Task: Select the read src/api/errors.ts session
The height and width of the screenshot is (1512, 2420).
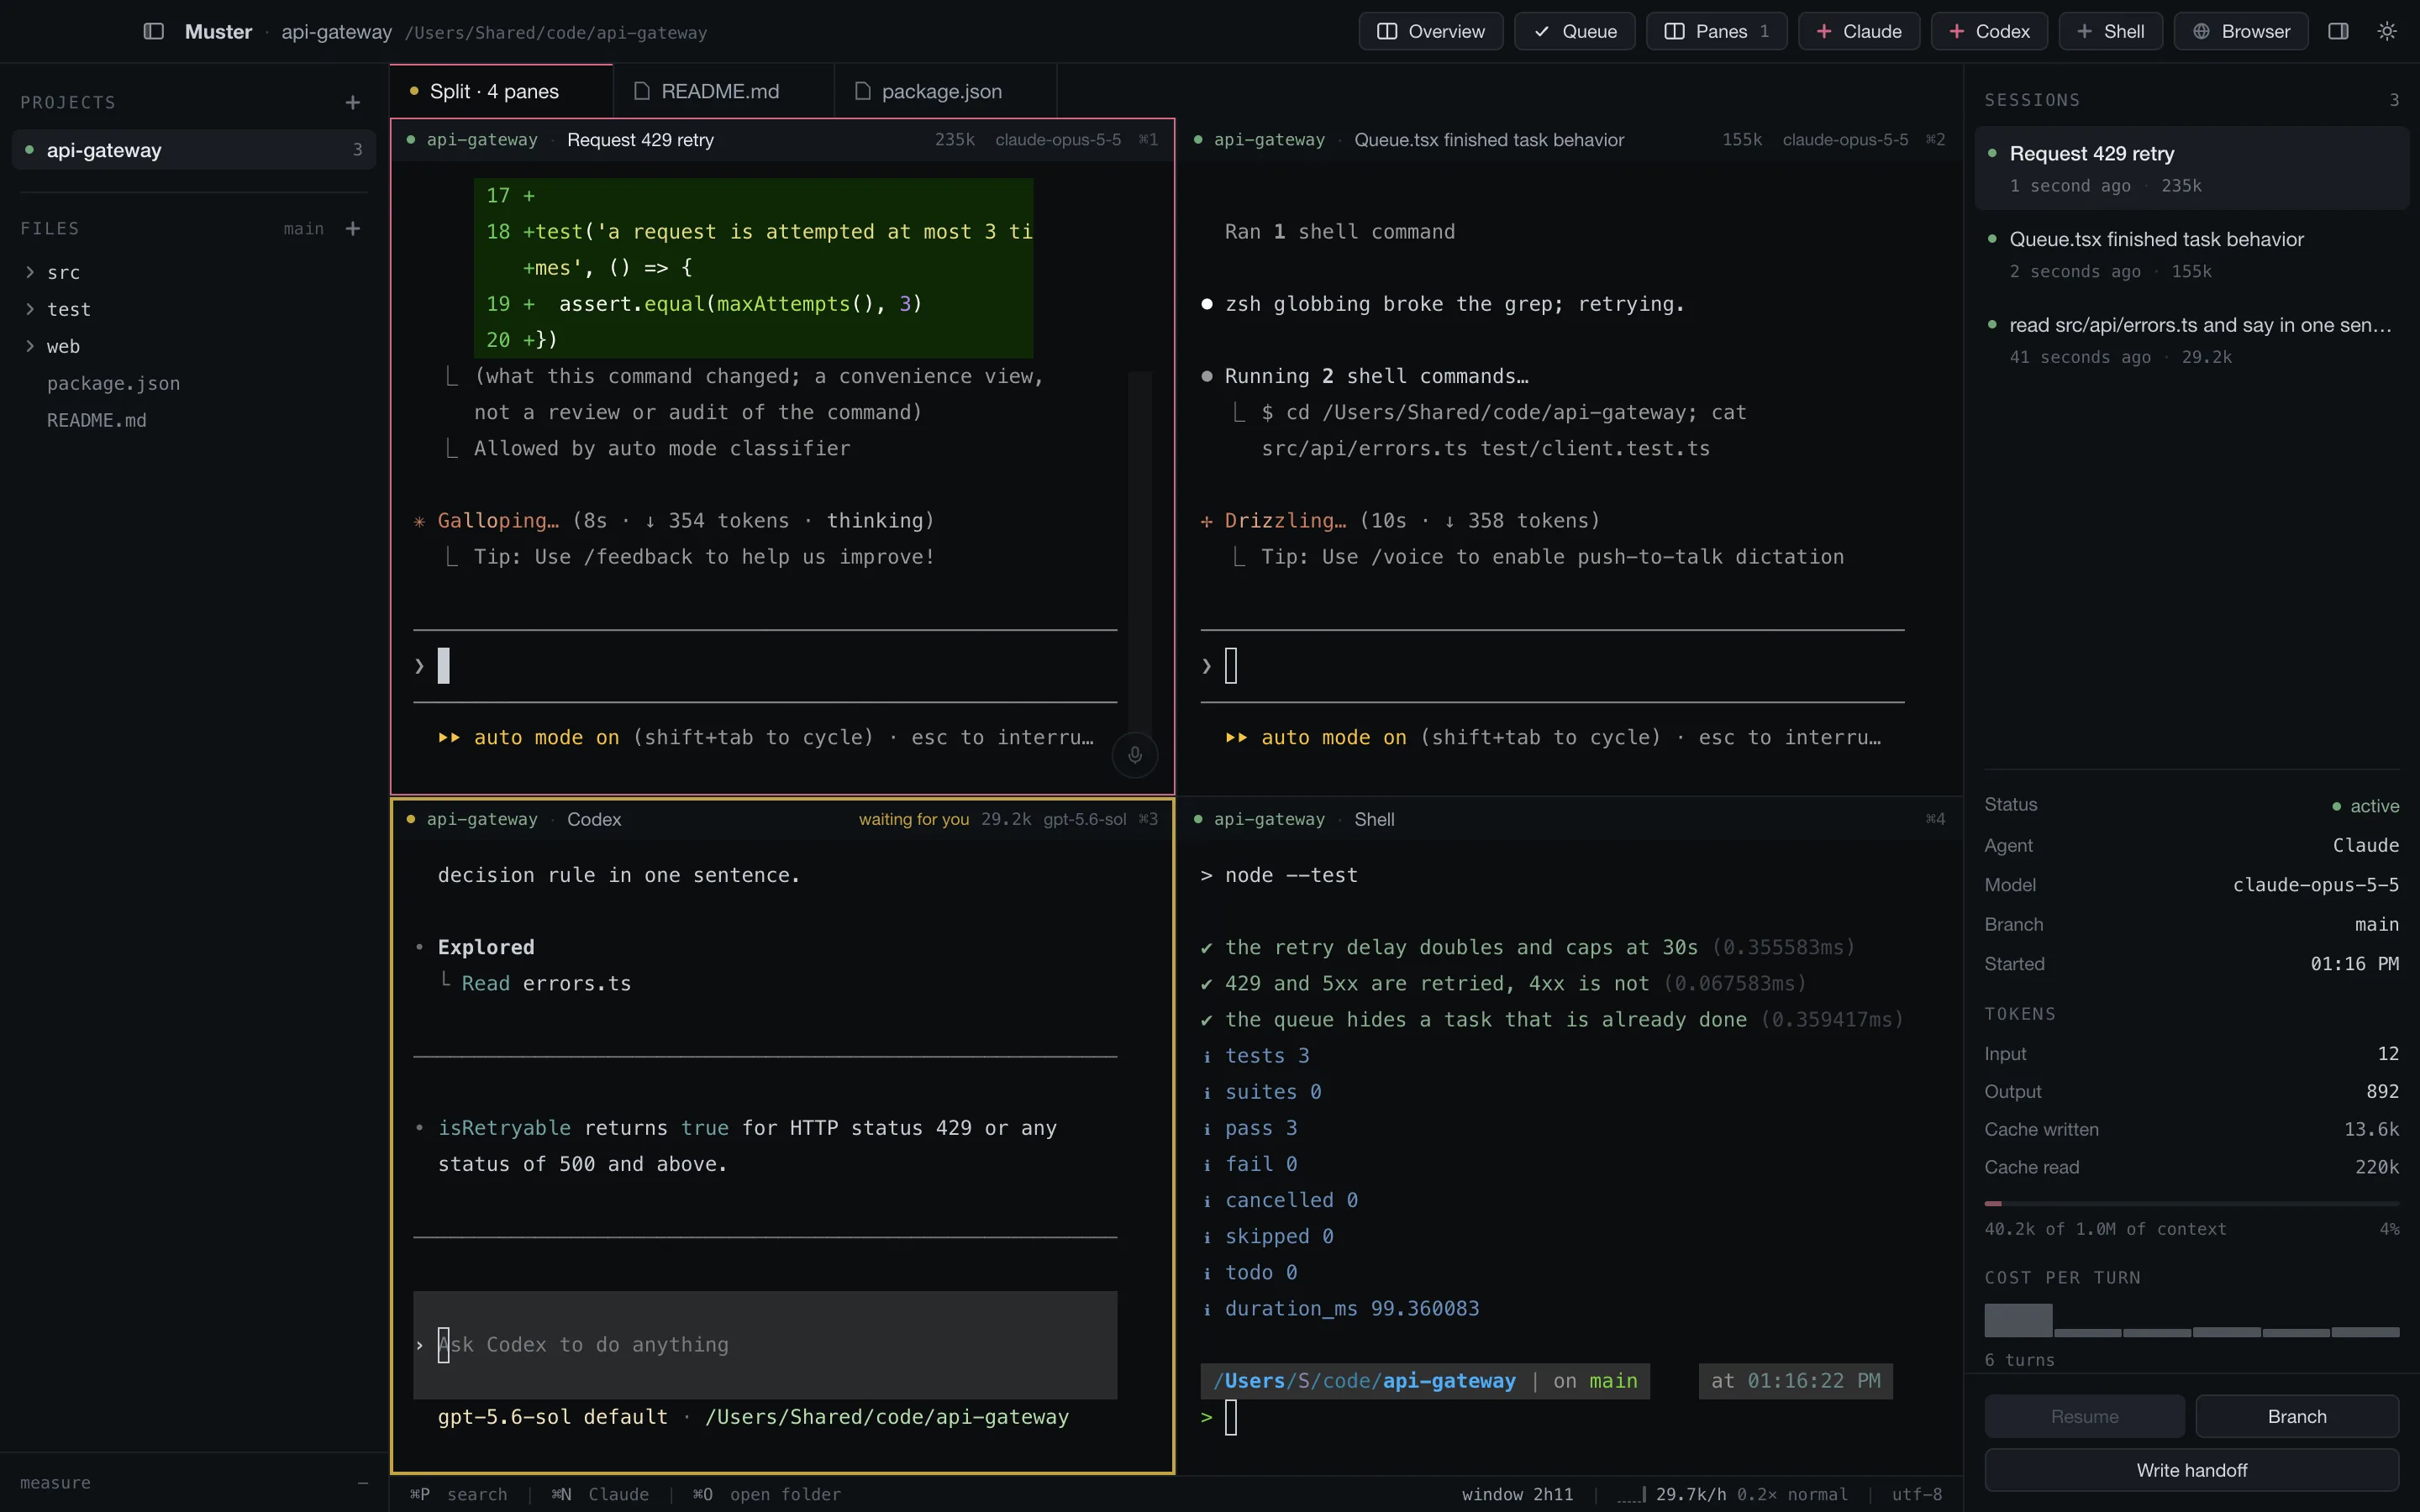Action: [2191, 340]
